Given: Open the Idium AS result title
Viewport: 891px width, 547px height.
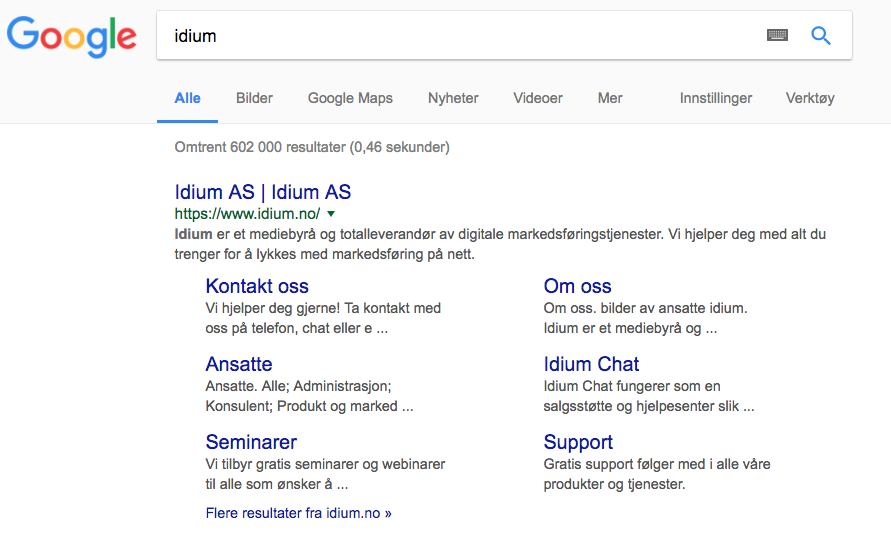Looking at the screenshot, I should click(263, 192).
